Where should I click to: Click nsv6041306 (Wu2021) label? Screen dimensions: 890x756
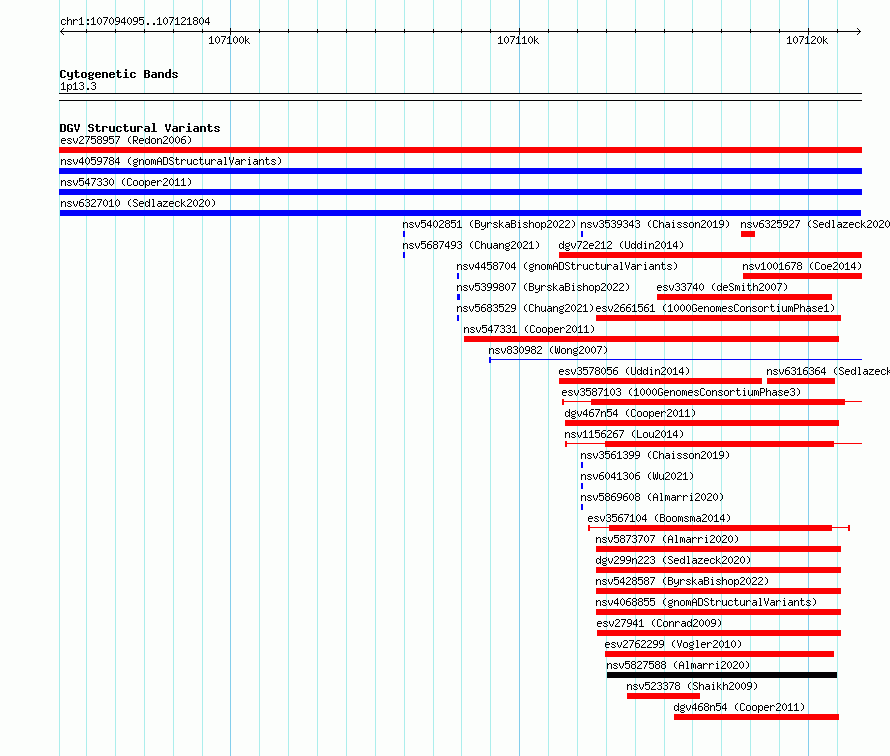pos(637,476)
